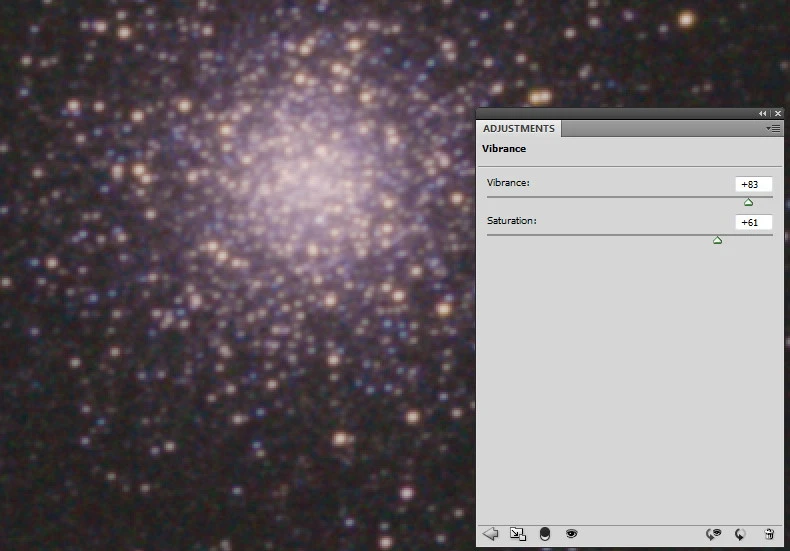Reset Vibrance adjustment to defaults

click(740, 535)
